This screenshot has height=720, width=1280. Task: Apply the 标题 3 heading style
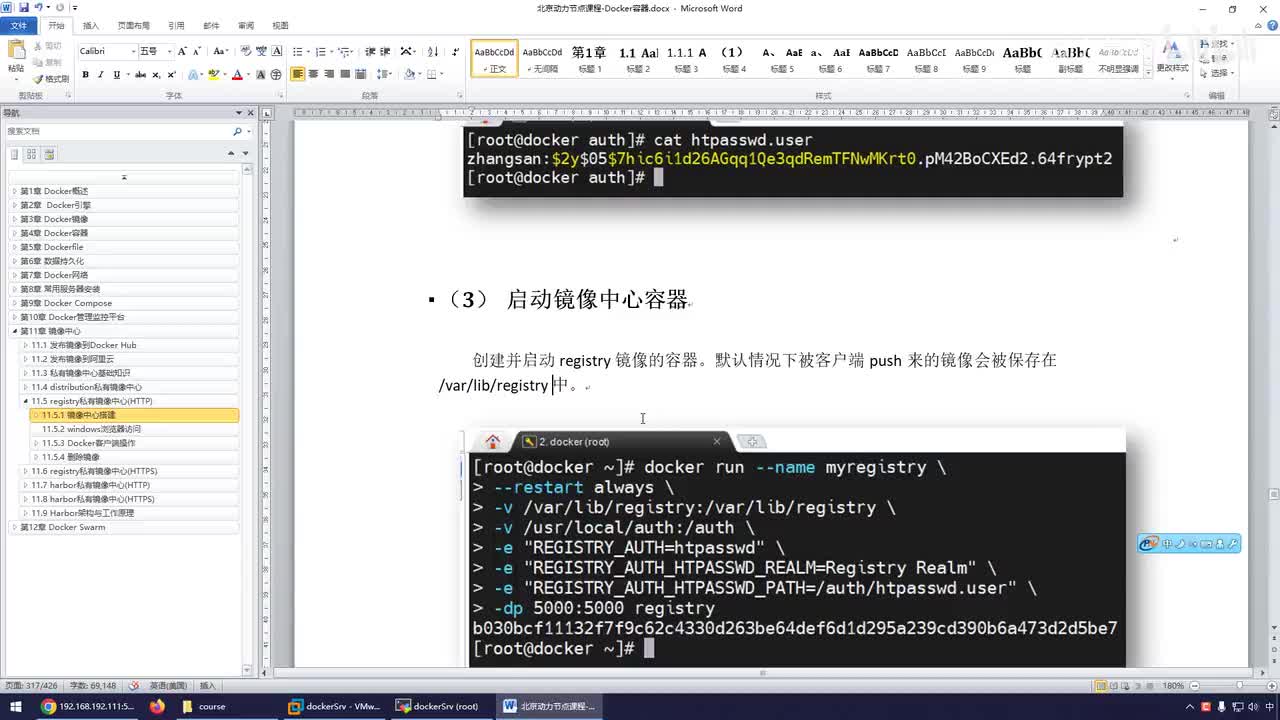click(686, 59)
